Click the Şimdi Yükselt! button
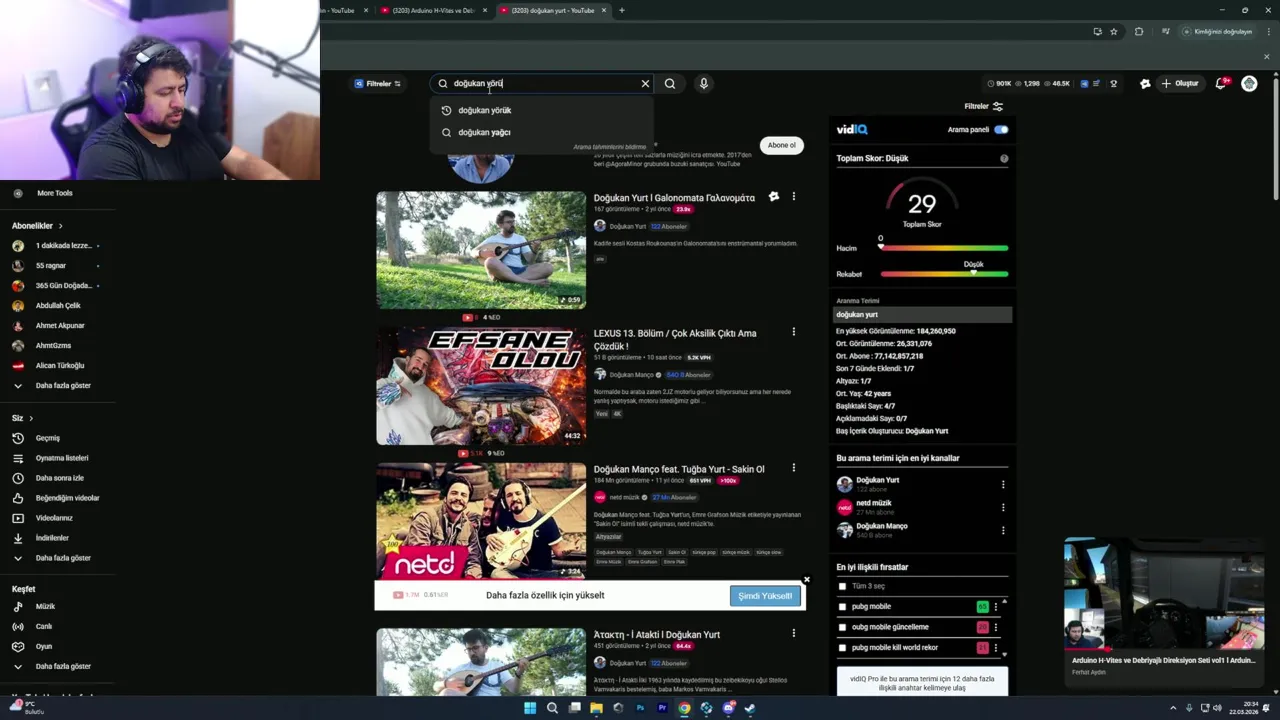The width and height of the screenshot is (1280, 720). tap(765, 596)
